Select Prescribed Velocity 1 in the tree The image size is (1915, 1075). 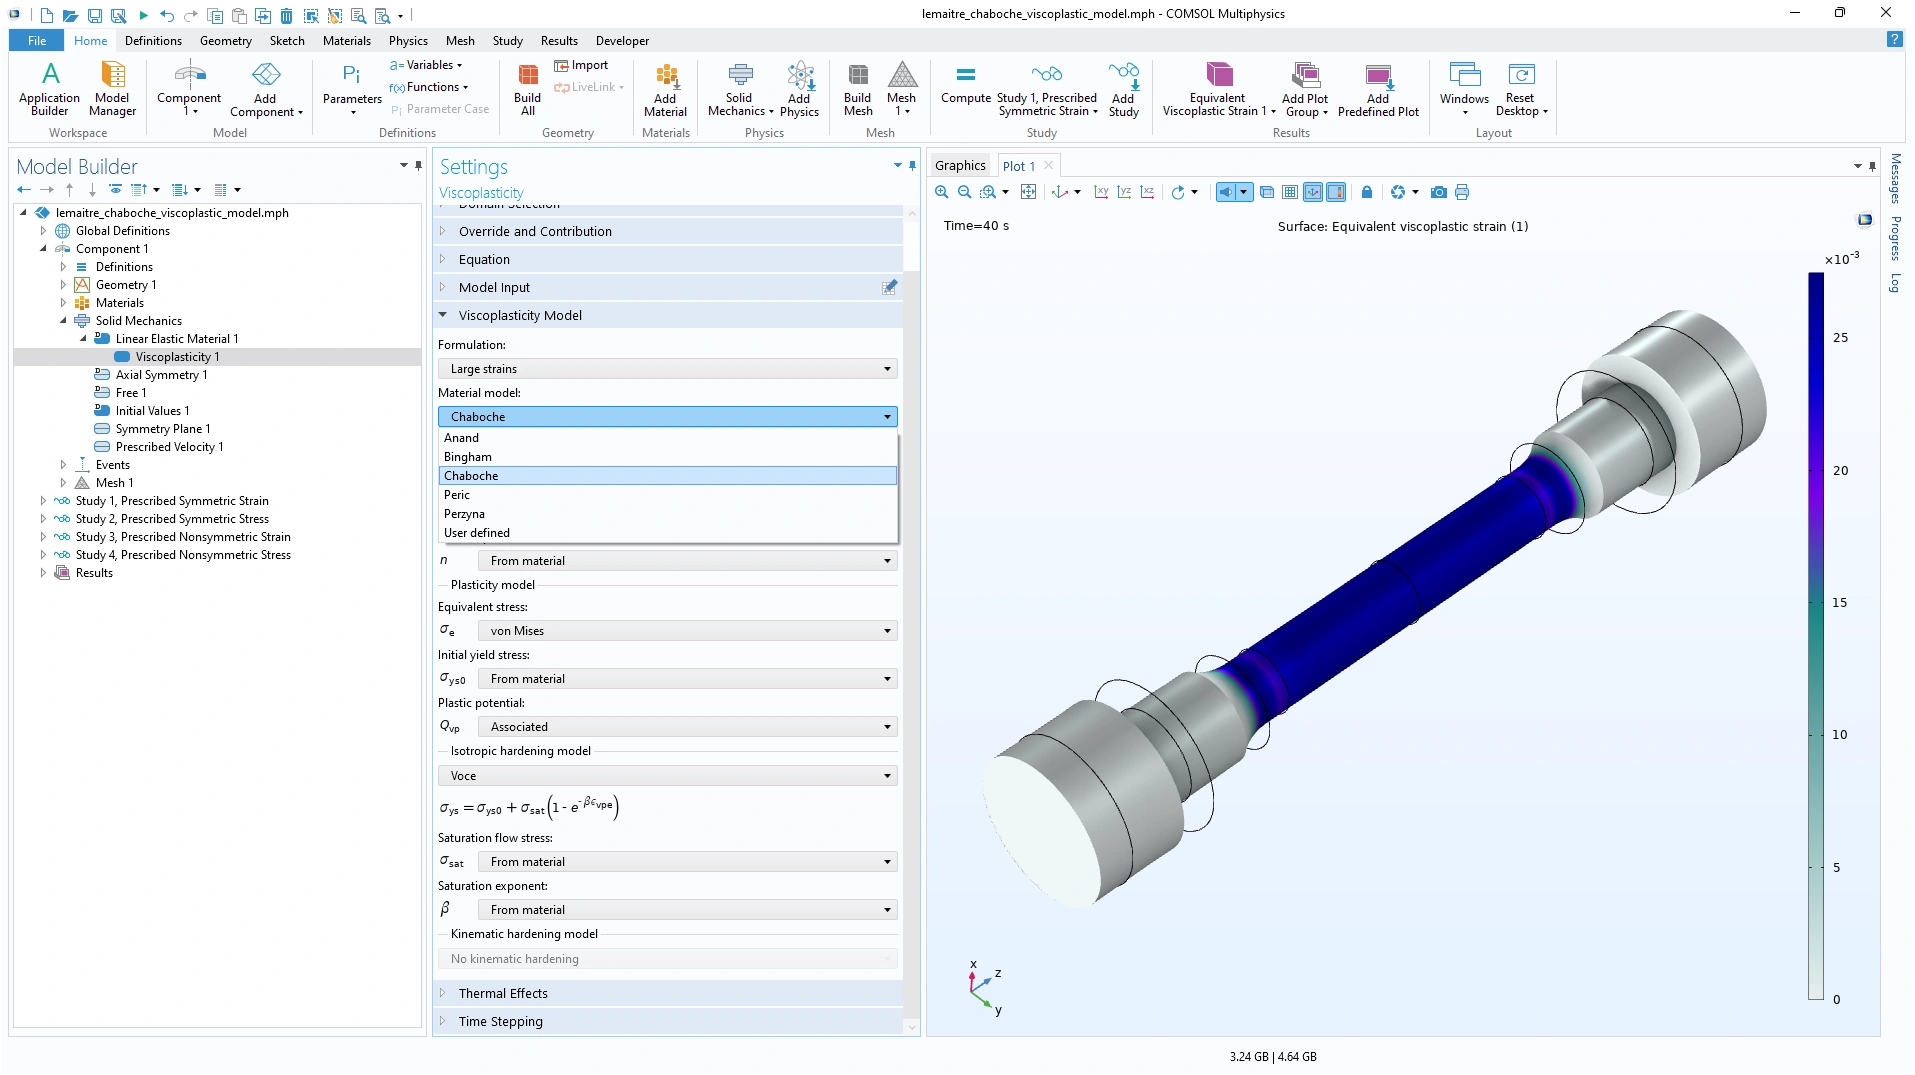[x=169, y=447]
